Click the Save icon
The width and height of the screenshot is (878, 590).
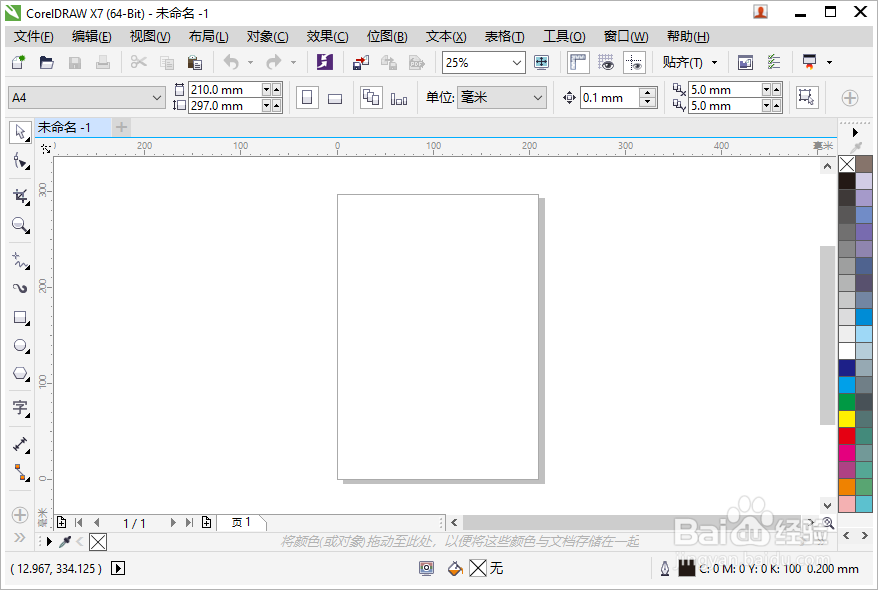(74, 62)
